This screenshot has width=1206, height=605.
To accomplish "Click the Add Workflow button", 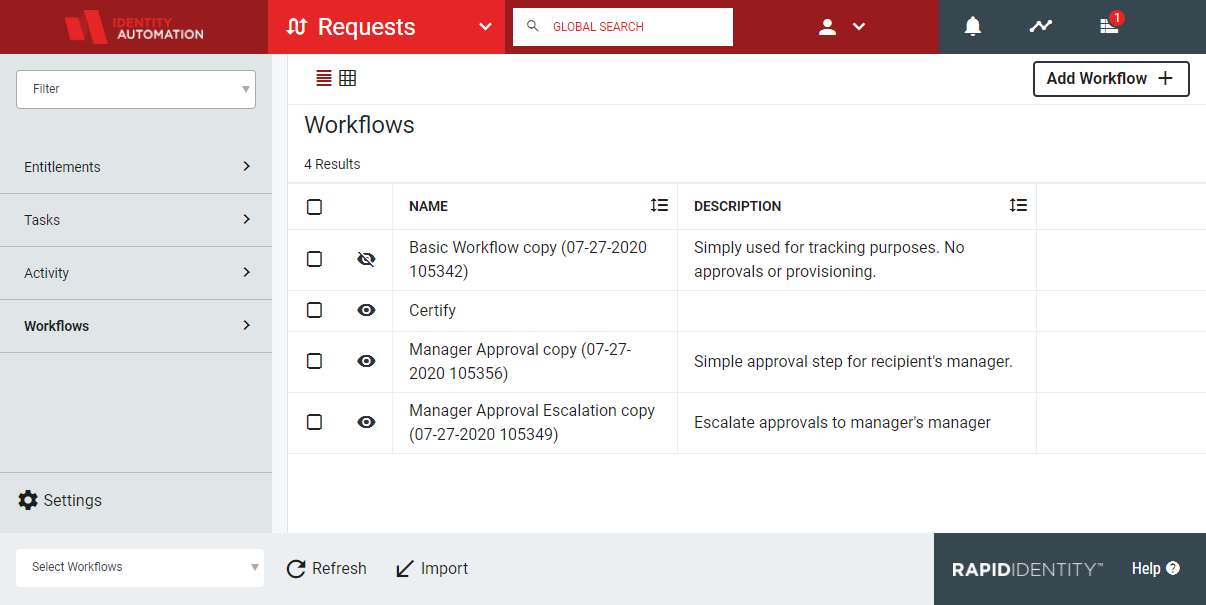I will tap(1110, 79).
